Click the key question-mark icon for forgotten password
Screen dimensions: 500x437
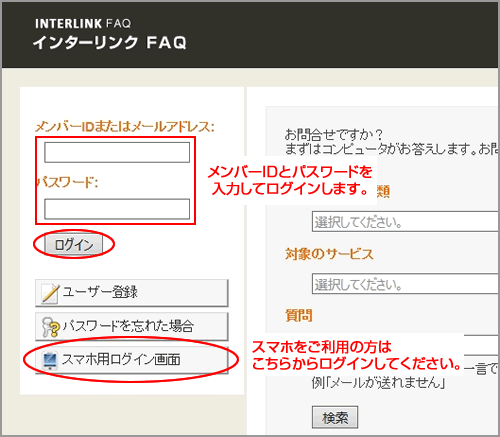[x=51, y=327]
